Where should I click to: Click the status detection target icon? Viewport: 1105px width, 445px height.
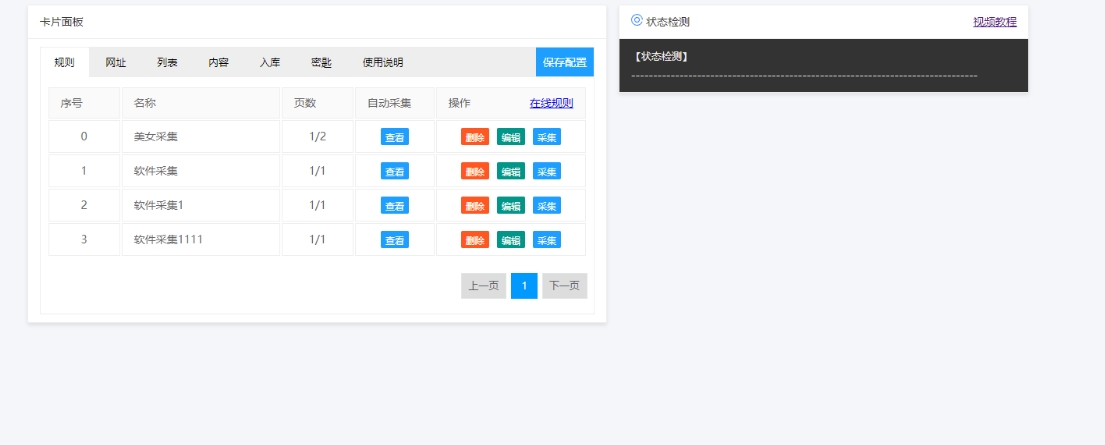coord(637,20)
